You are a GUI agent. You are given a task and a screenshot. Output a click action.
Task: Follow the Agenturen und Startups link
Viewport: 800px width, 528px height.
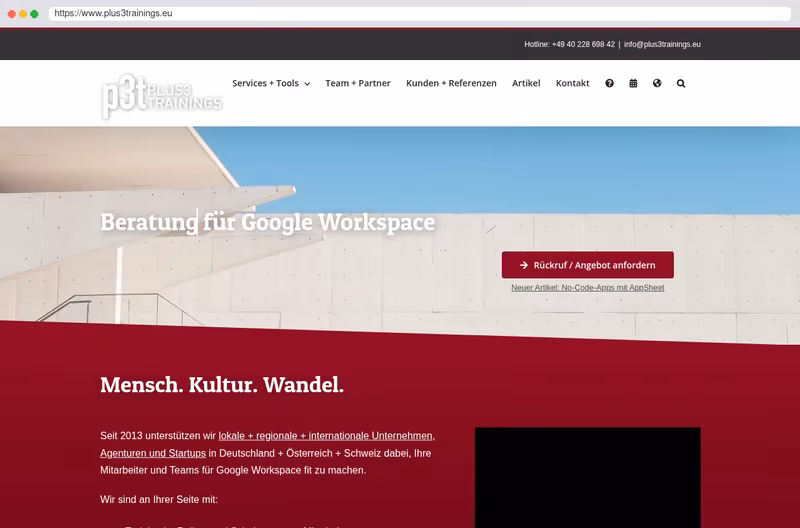point(153,453)
